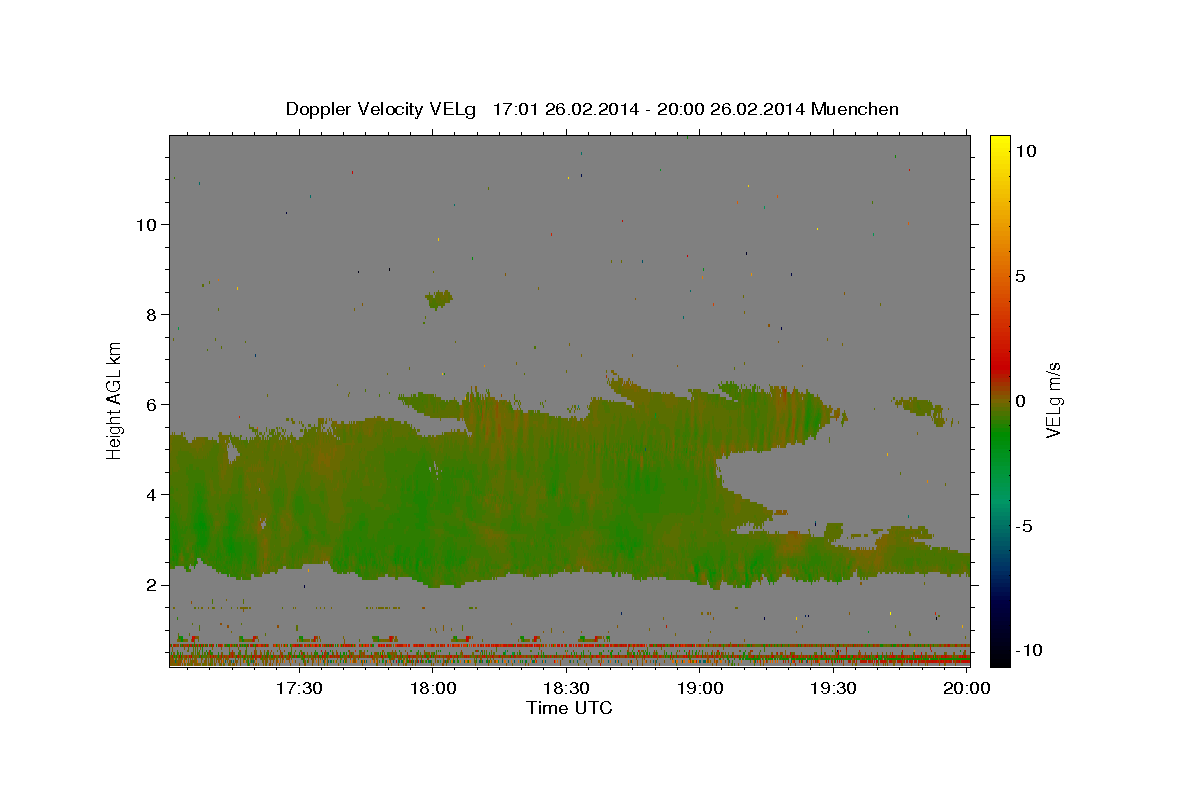Image resolution: width=1200 pixels, height=800 pixels.
Task: Click the 18:30 time tick label
Action: 568,688
